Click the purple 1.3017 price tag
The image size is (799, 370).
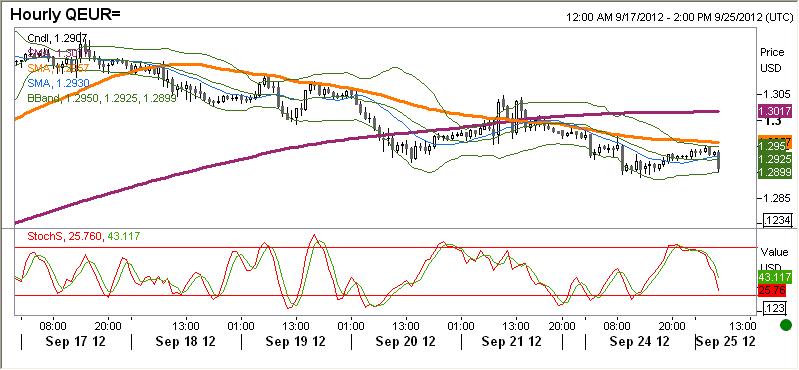pos(775,111)
